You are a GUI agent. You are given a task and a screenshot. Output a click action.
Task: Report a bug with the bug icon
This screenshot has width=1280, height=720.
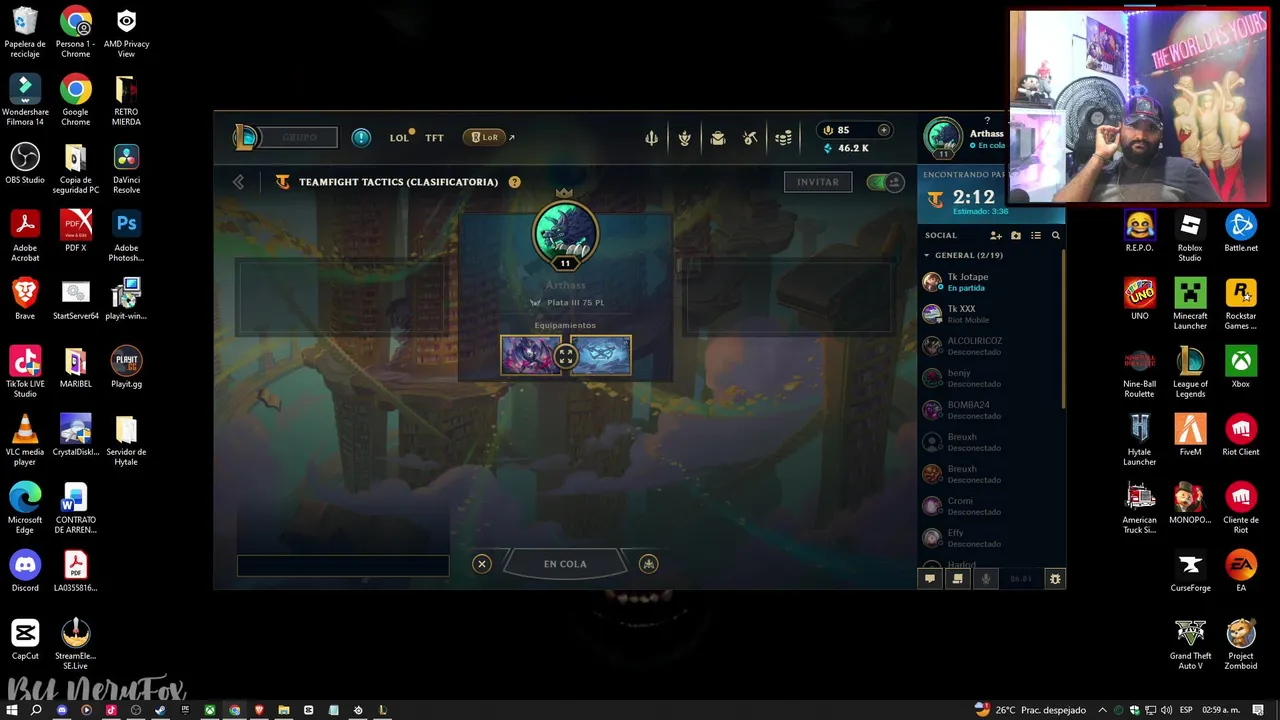click(1054, 578)
